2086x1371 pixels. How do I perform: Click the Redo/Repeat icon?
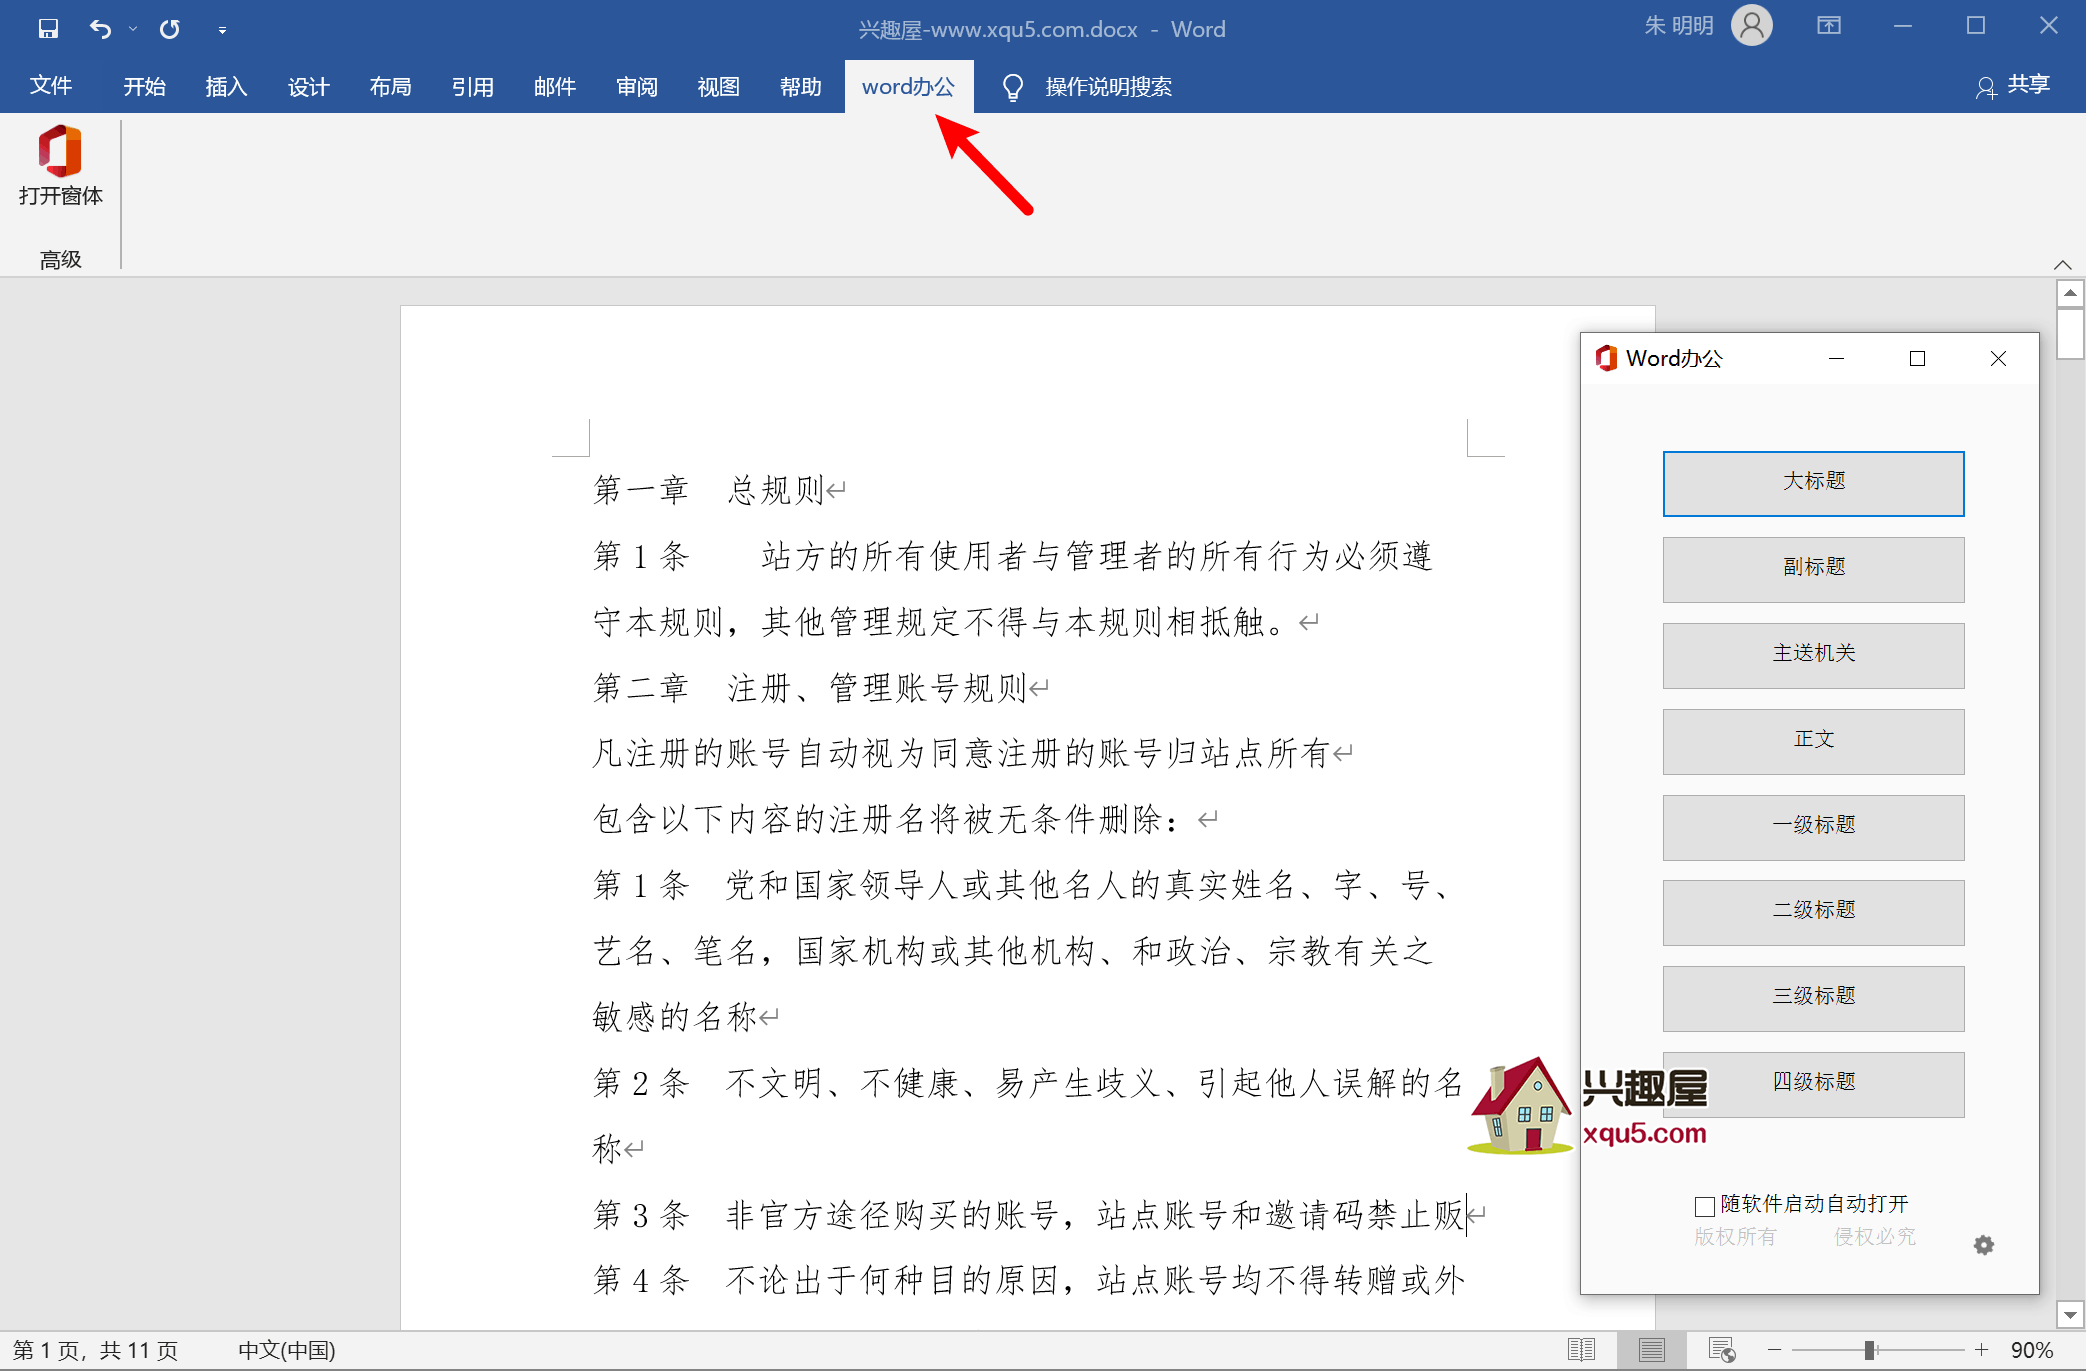169,29
